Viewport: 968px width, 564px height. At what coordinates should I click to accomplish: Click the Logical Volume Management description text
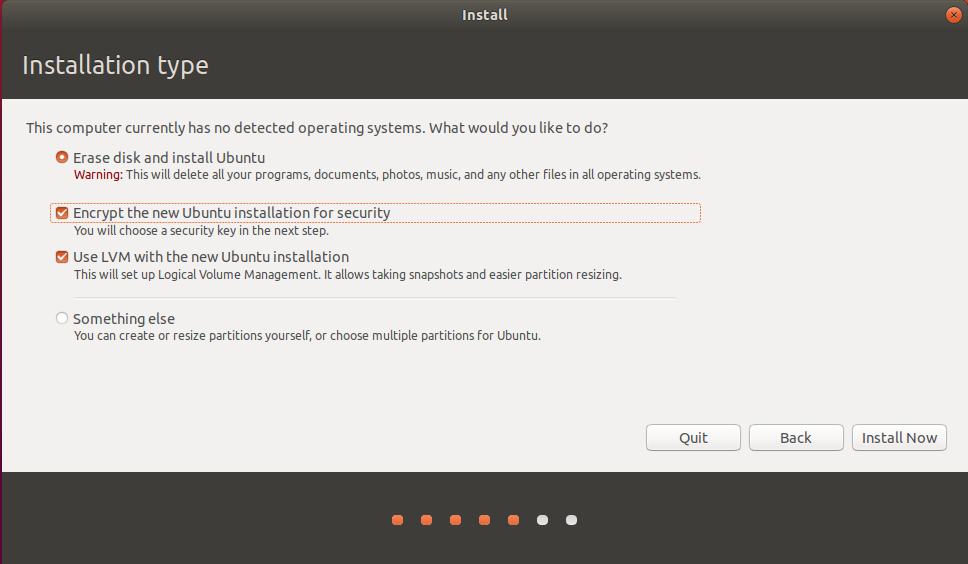348,275
